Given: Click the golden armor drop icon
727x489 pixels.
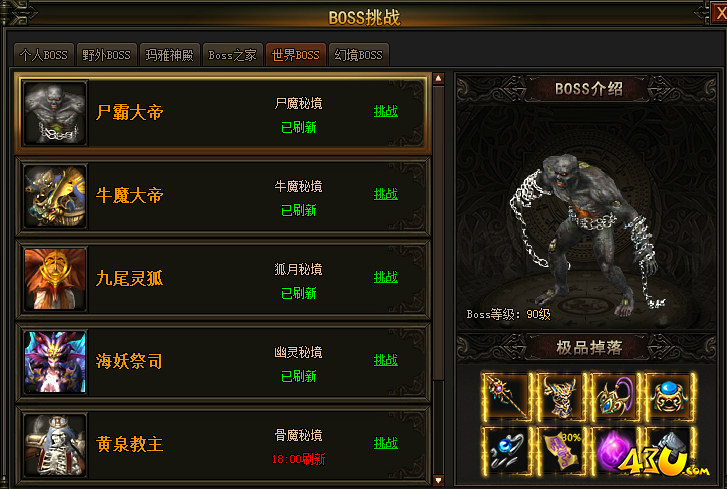Looking at the screenshot, I should pyautogui.click(x=561, y=397).
